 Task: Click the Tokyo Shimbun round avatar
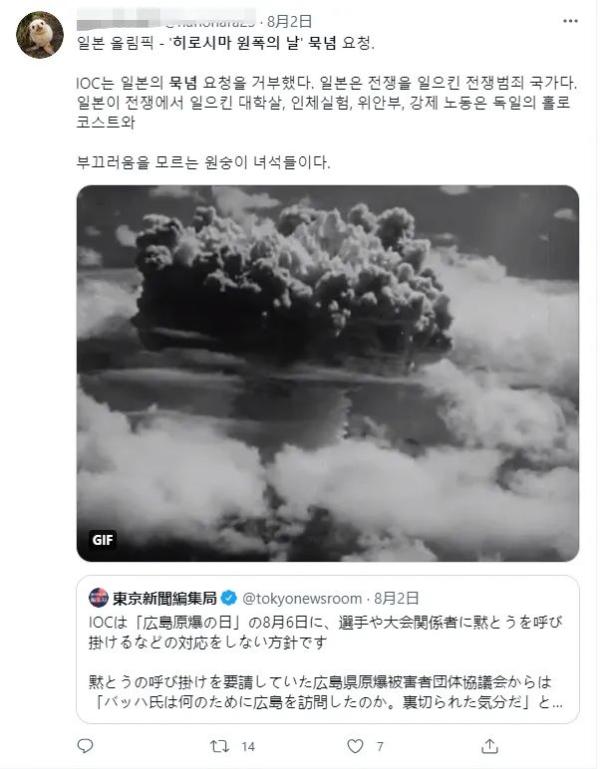tap(99, 597)
